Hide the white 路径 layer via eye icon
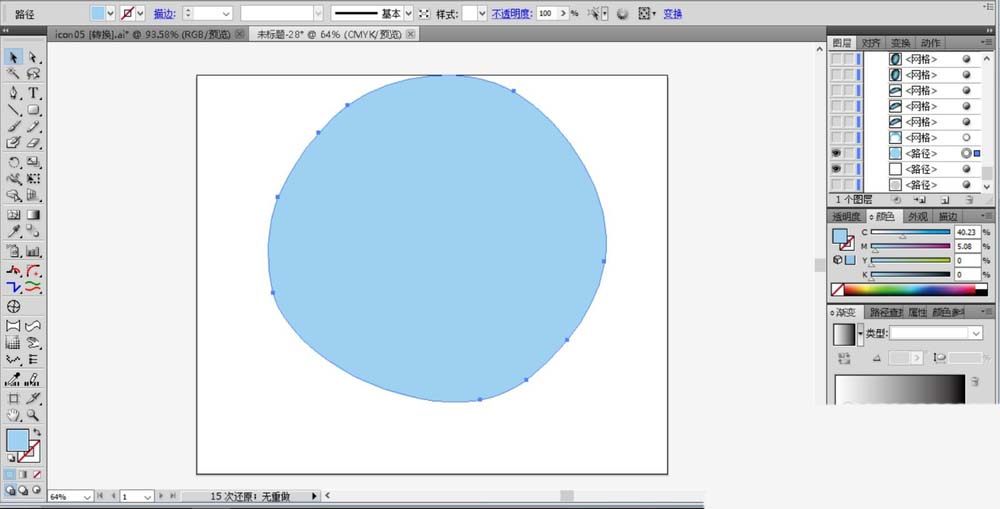The image size is (1000, 509). coord(836,169)
